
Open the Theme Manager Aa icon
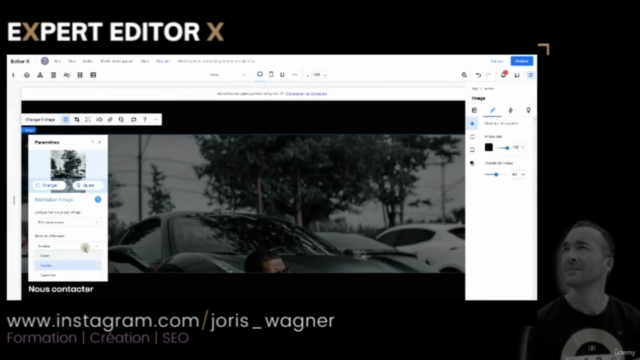click(67, 75)
